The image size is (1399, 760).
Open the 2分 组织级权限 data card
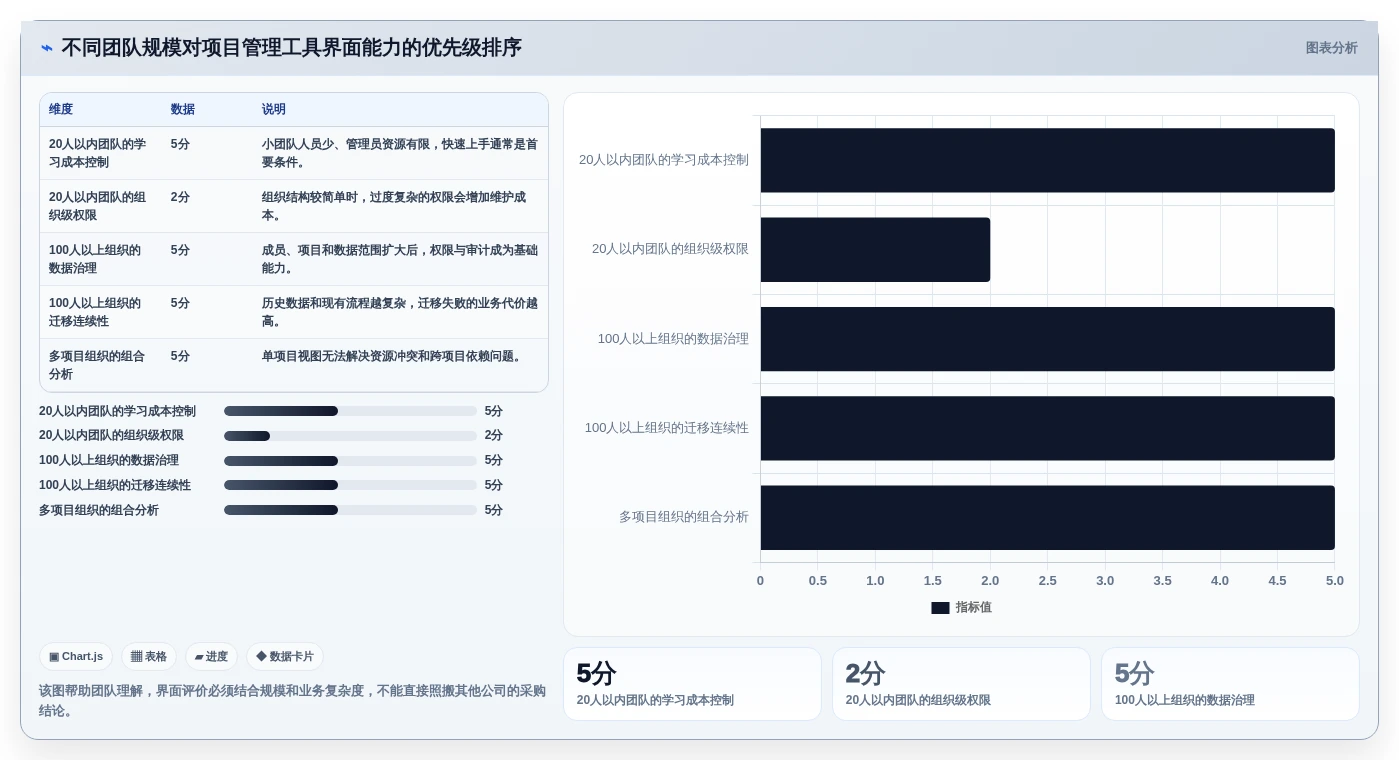click(961, 684)
